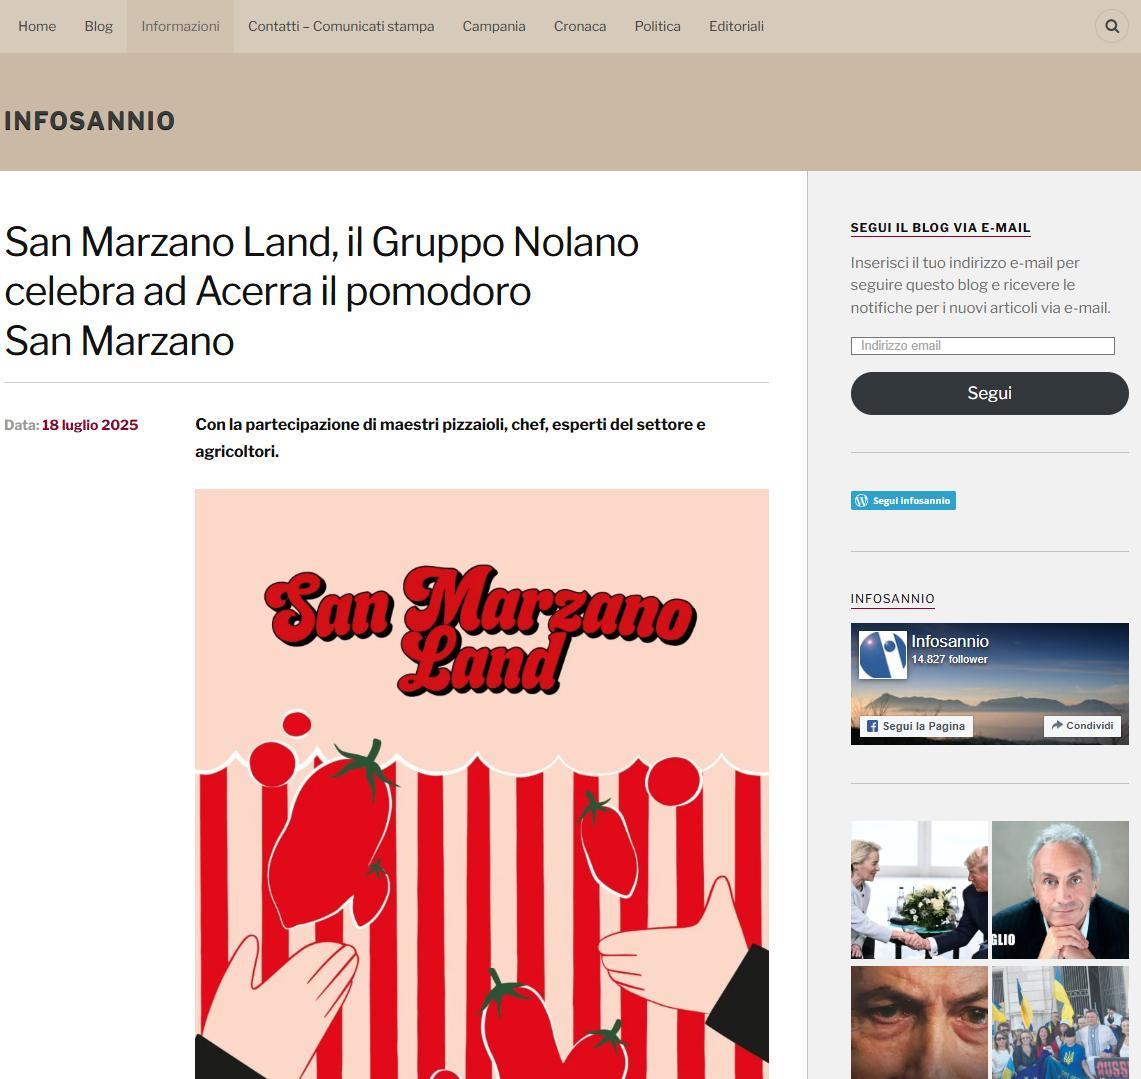The image size is (1141, 1079).
Task: Click the Infosannio Facebook page logo
Action: [883, 655]
